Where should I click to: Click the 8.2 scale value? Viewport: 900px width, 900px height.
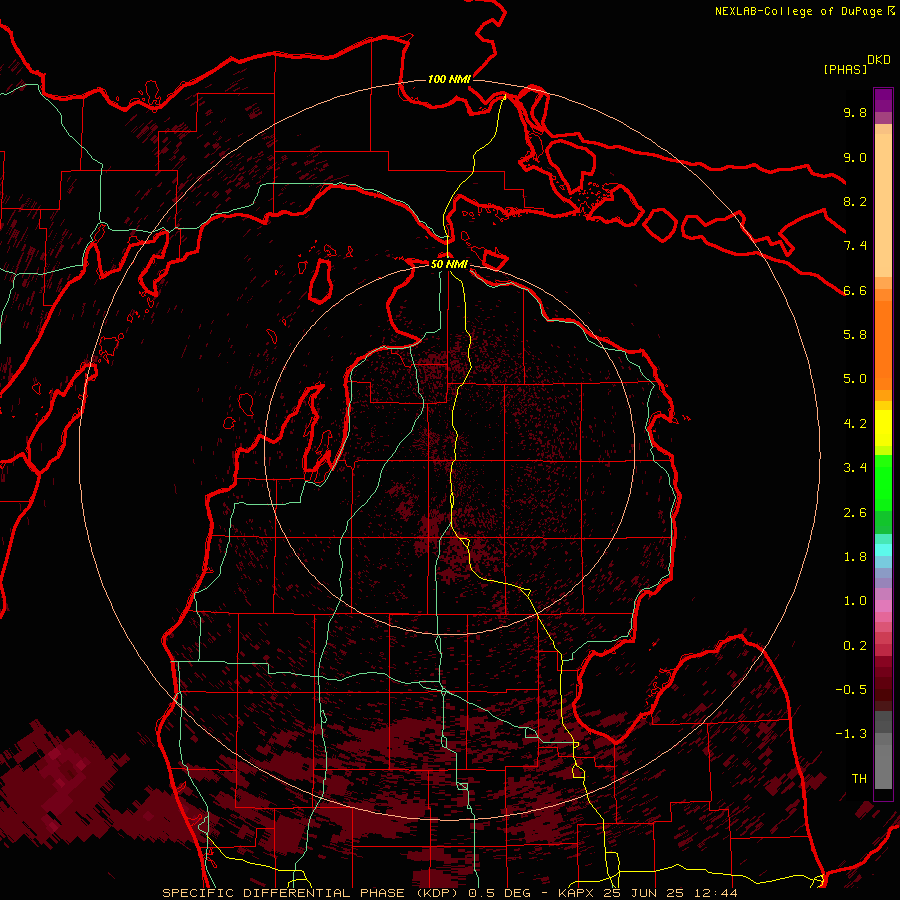tap(855, 201)
